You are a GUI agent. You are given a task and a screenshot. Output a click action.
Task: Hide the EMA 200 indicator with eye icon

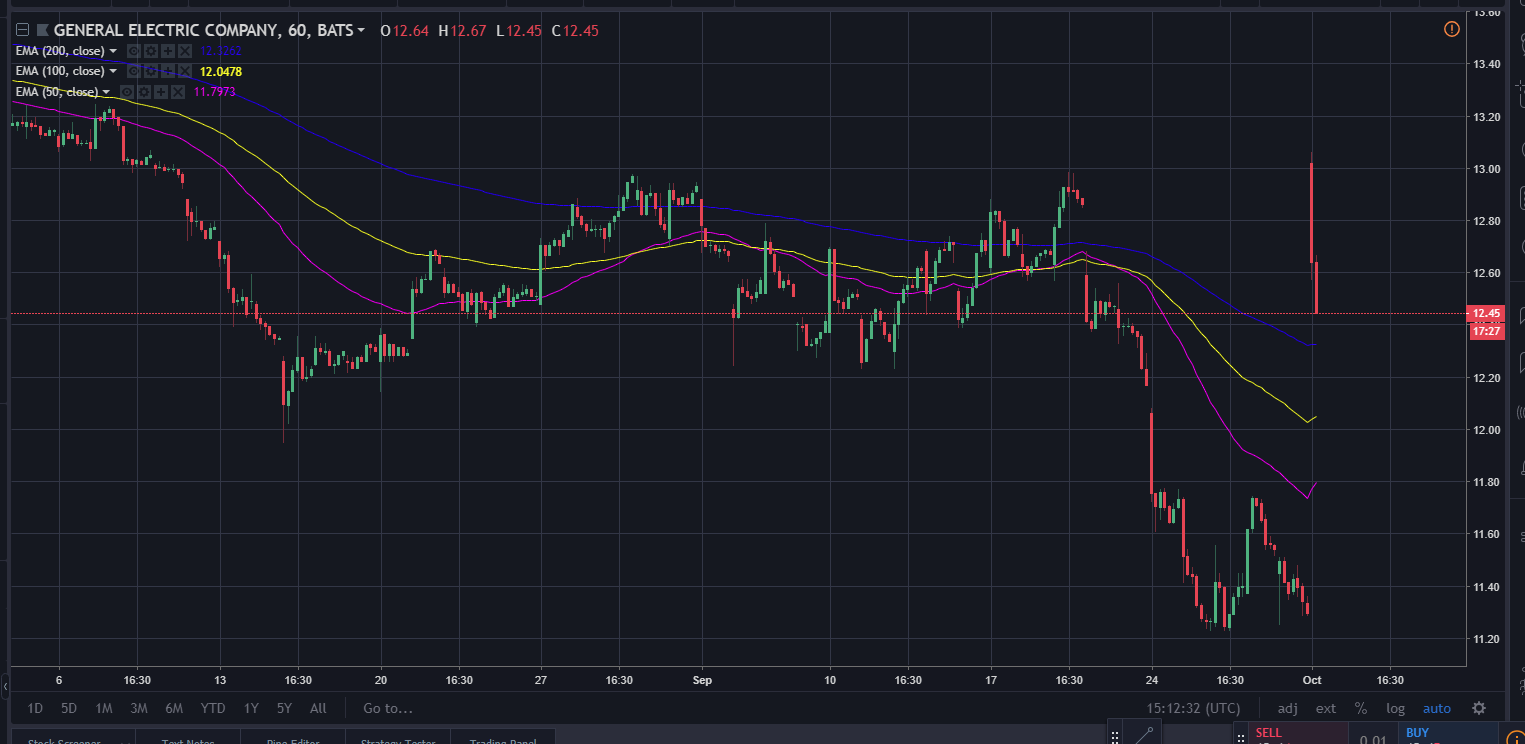pos(134,51)
